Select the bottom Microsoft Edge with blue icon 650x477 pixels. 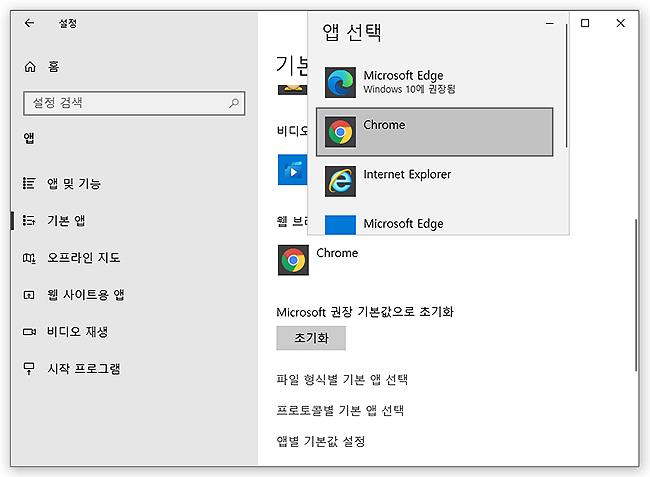point(434,223)
